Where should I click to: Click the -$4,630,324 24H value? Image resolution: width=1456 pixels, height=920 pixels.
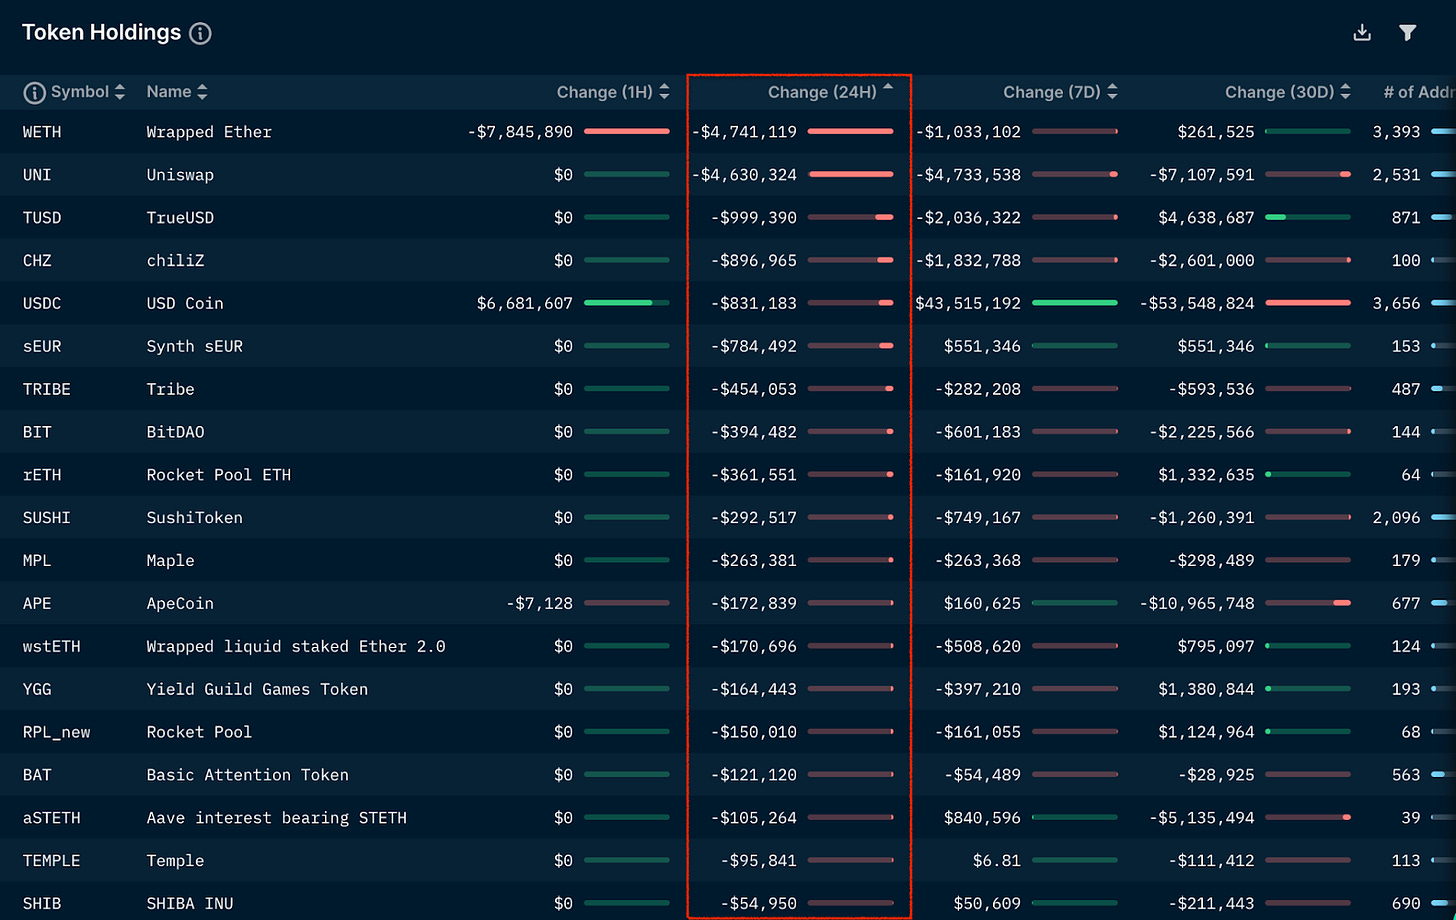744,175
